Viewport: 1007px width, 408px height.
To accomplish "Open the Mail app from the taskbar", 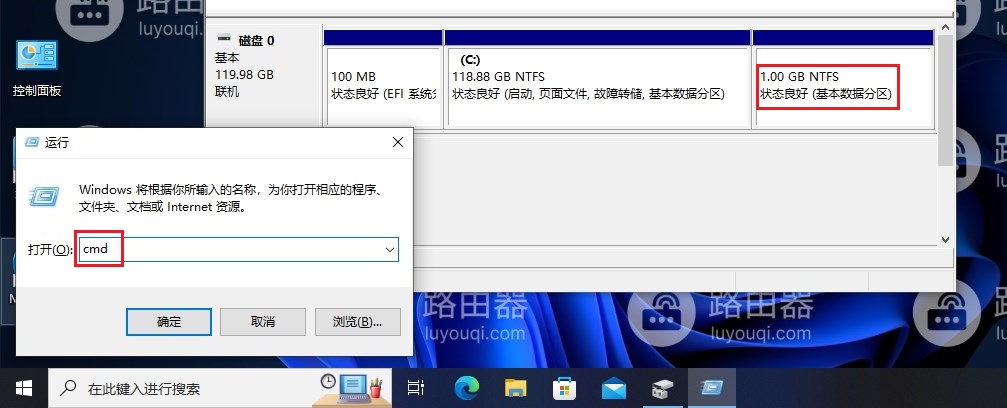I will coord(614,388).
